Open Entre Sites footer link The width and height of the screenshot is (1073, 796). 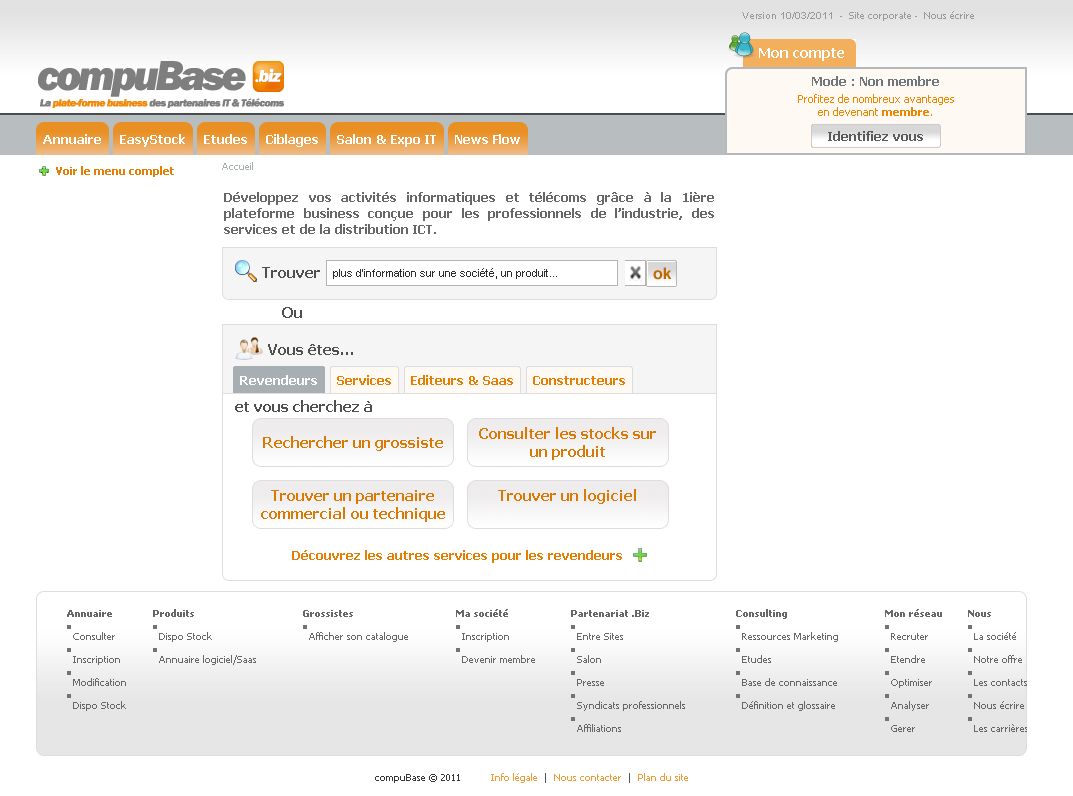point(599,637)
